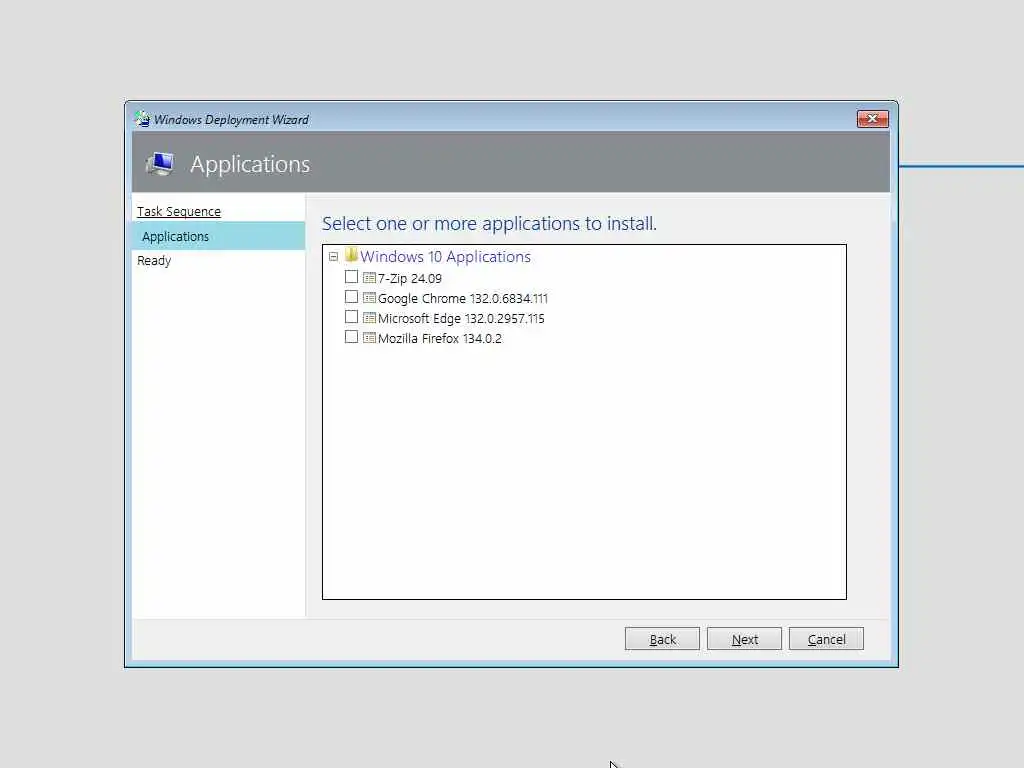1024x768 pixels.
Task: Select the Applications step in sidebar
Action: click(218, 236)
